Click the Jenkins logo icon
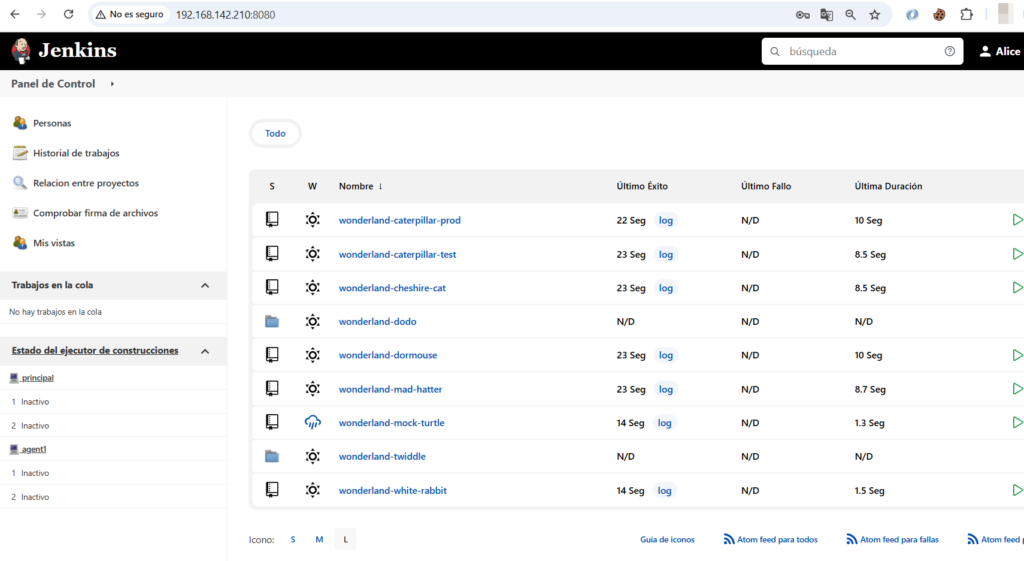 coord(20,51)
